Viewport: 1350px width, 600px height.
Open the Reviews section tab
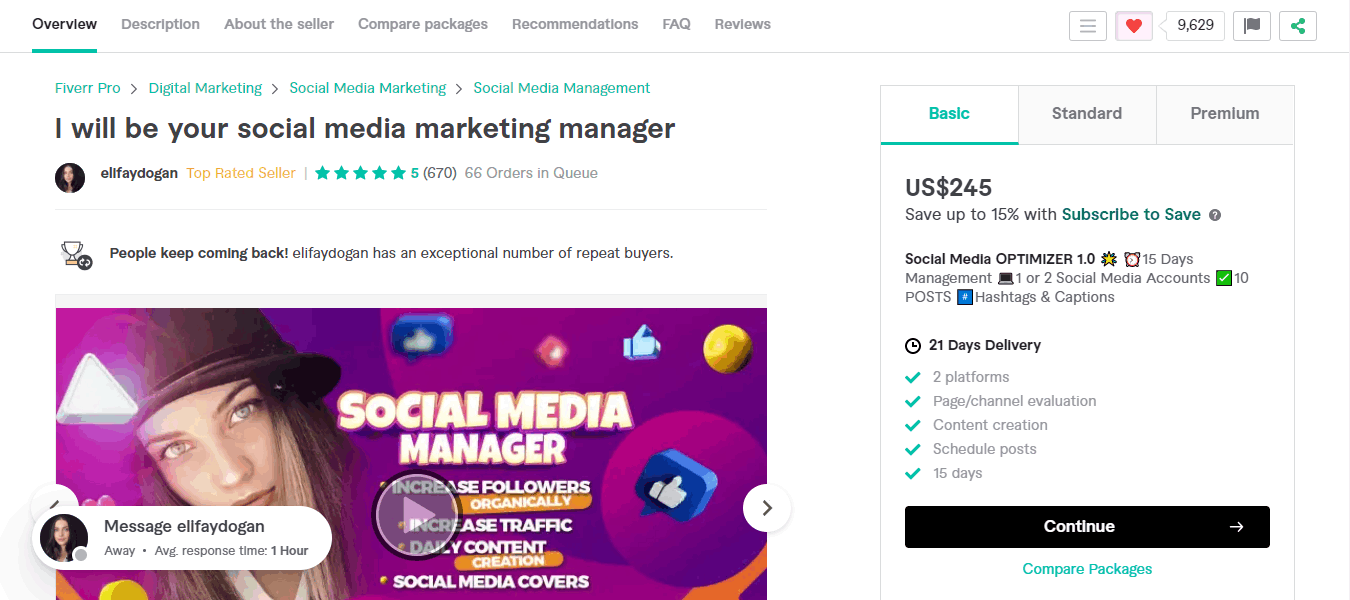tap(742, 24)
